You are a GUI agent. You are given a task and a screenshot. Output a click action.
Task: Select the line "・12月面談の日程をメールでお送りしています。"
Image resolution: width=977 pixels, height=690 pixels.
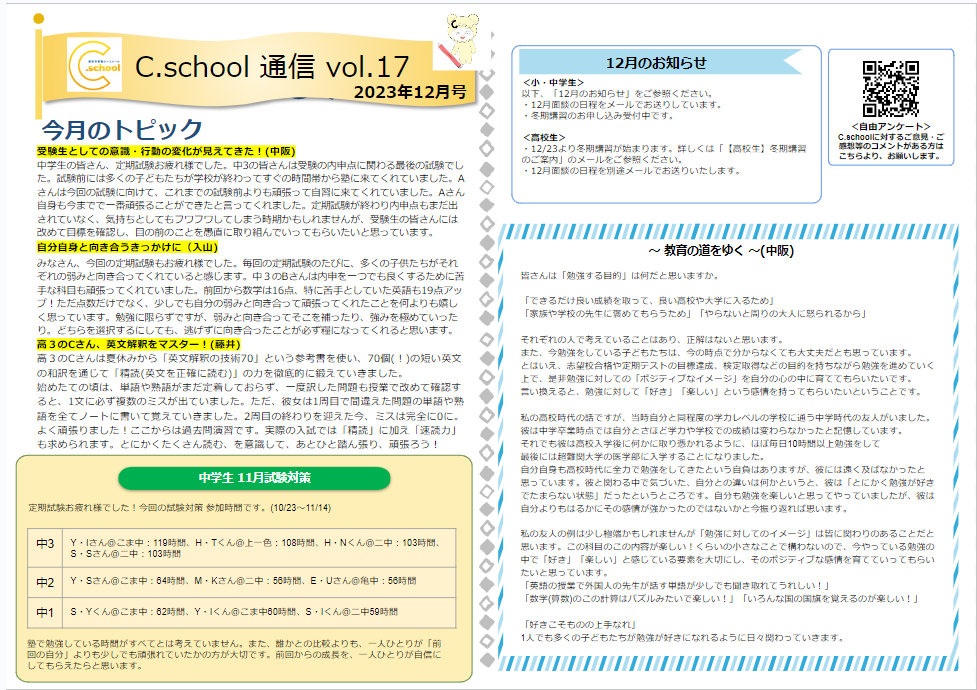pos(622,105)
